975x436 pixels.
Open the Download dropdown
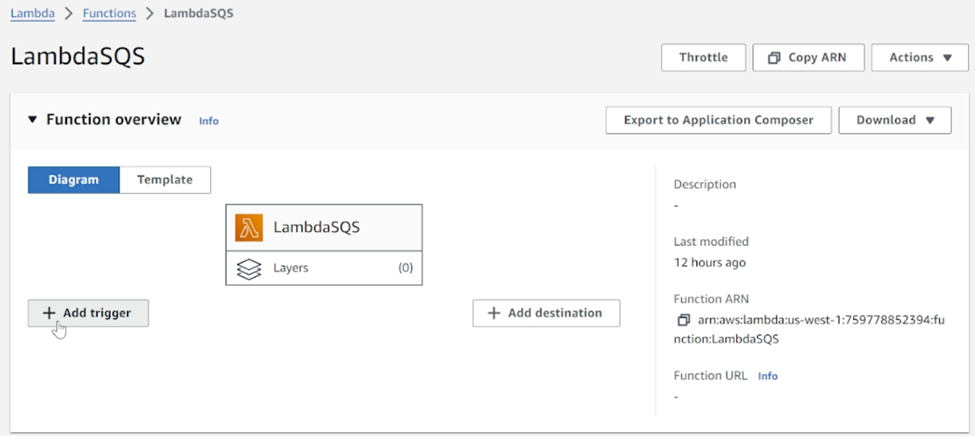click(x=895, y=120)
